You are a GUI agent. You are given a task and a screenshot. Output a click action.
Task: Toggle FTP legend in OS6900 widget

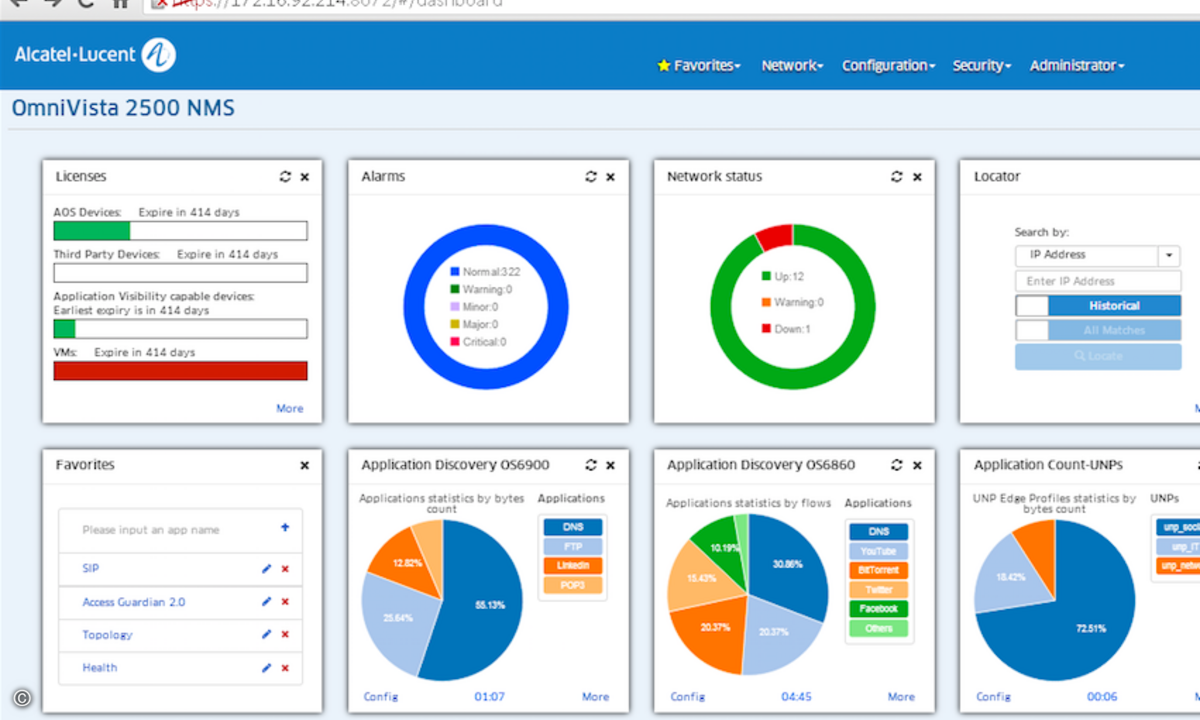pos(573,546)
